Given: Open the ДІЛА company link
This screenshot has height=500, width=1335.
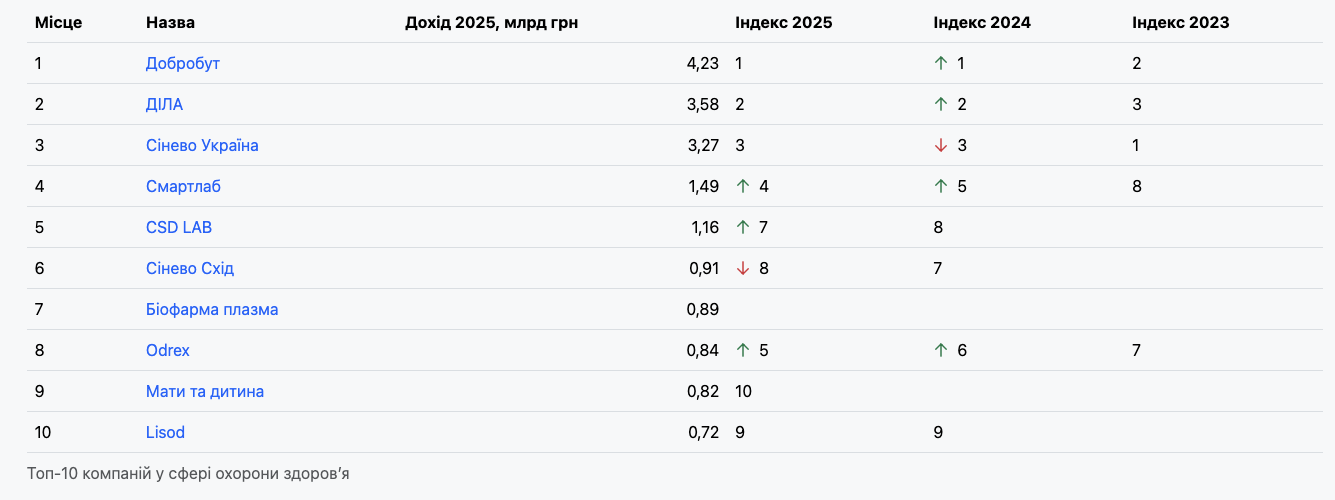Looking at the screenshot, I should (164, 104).
